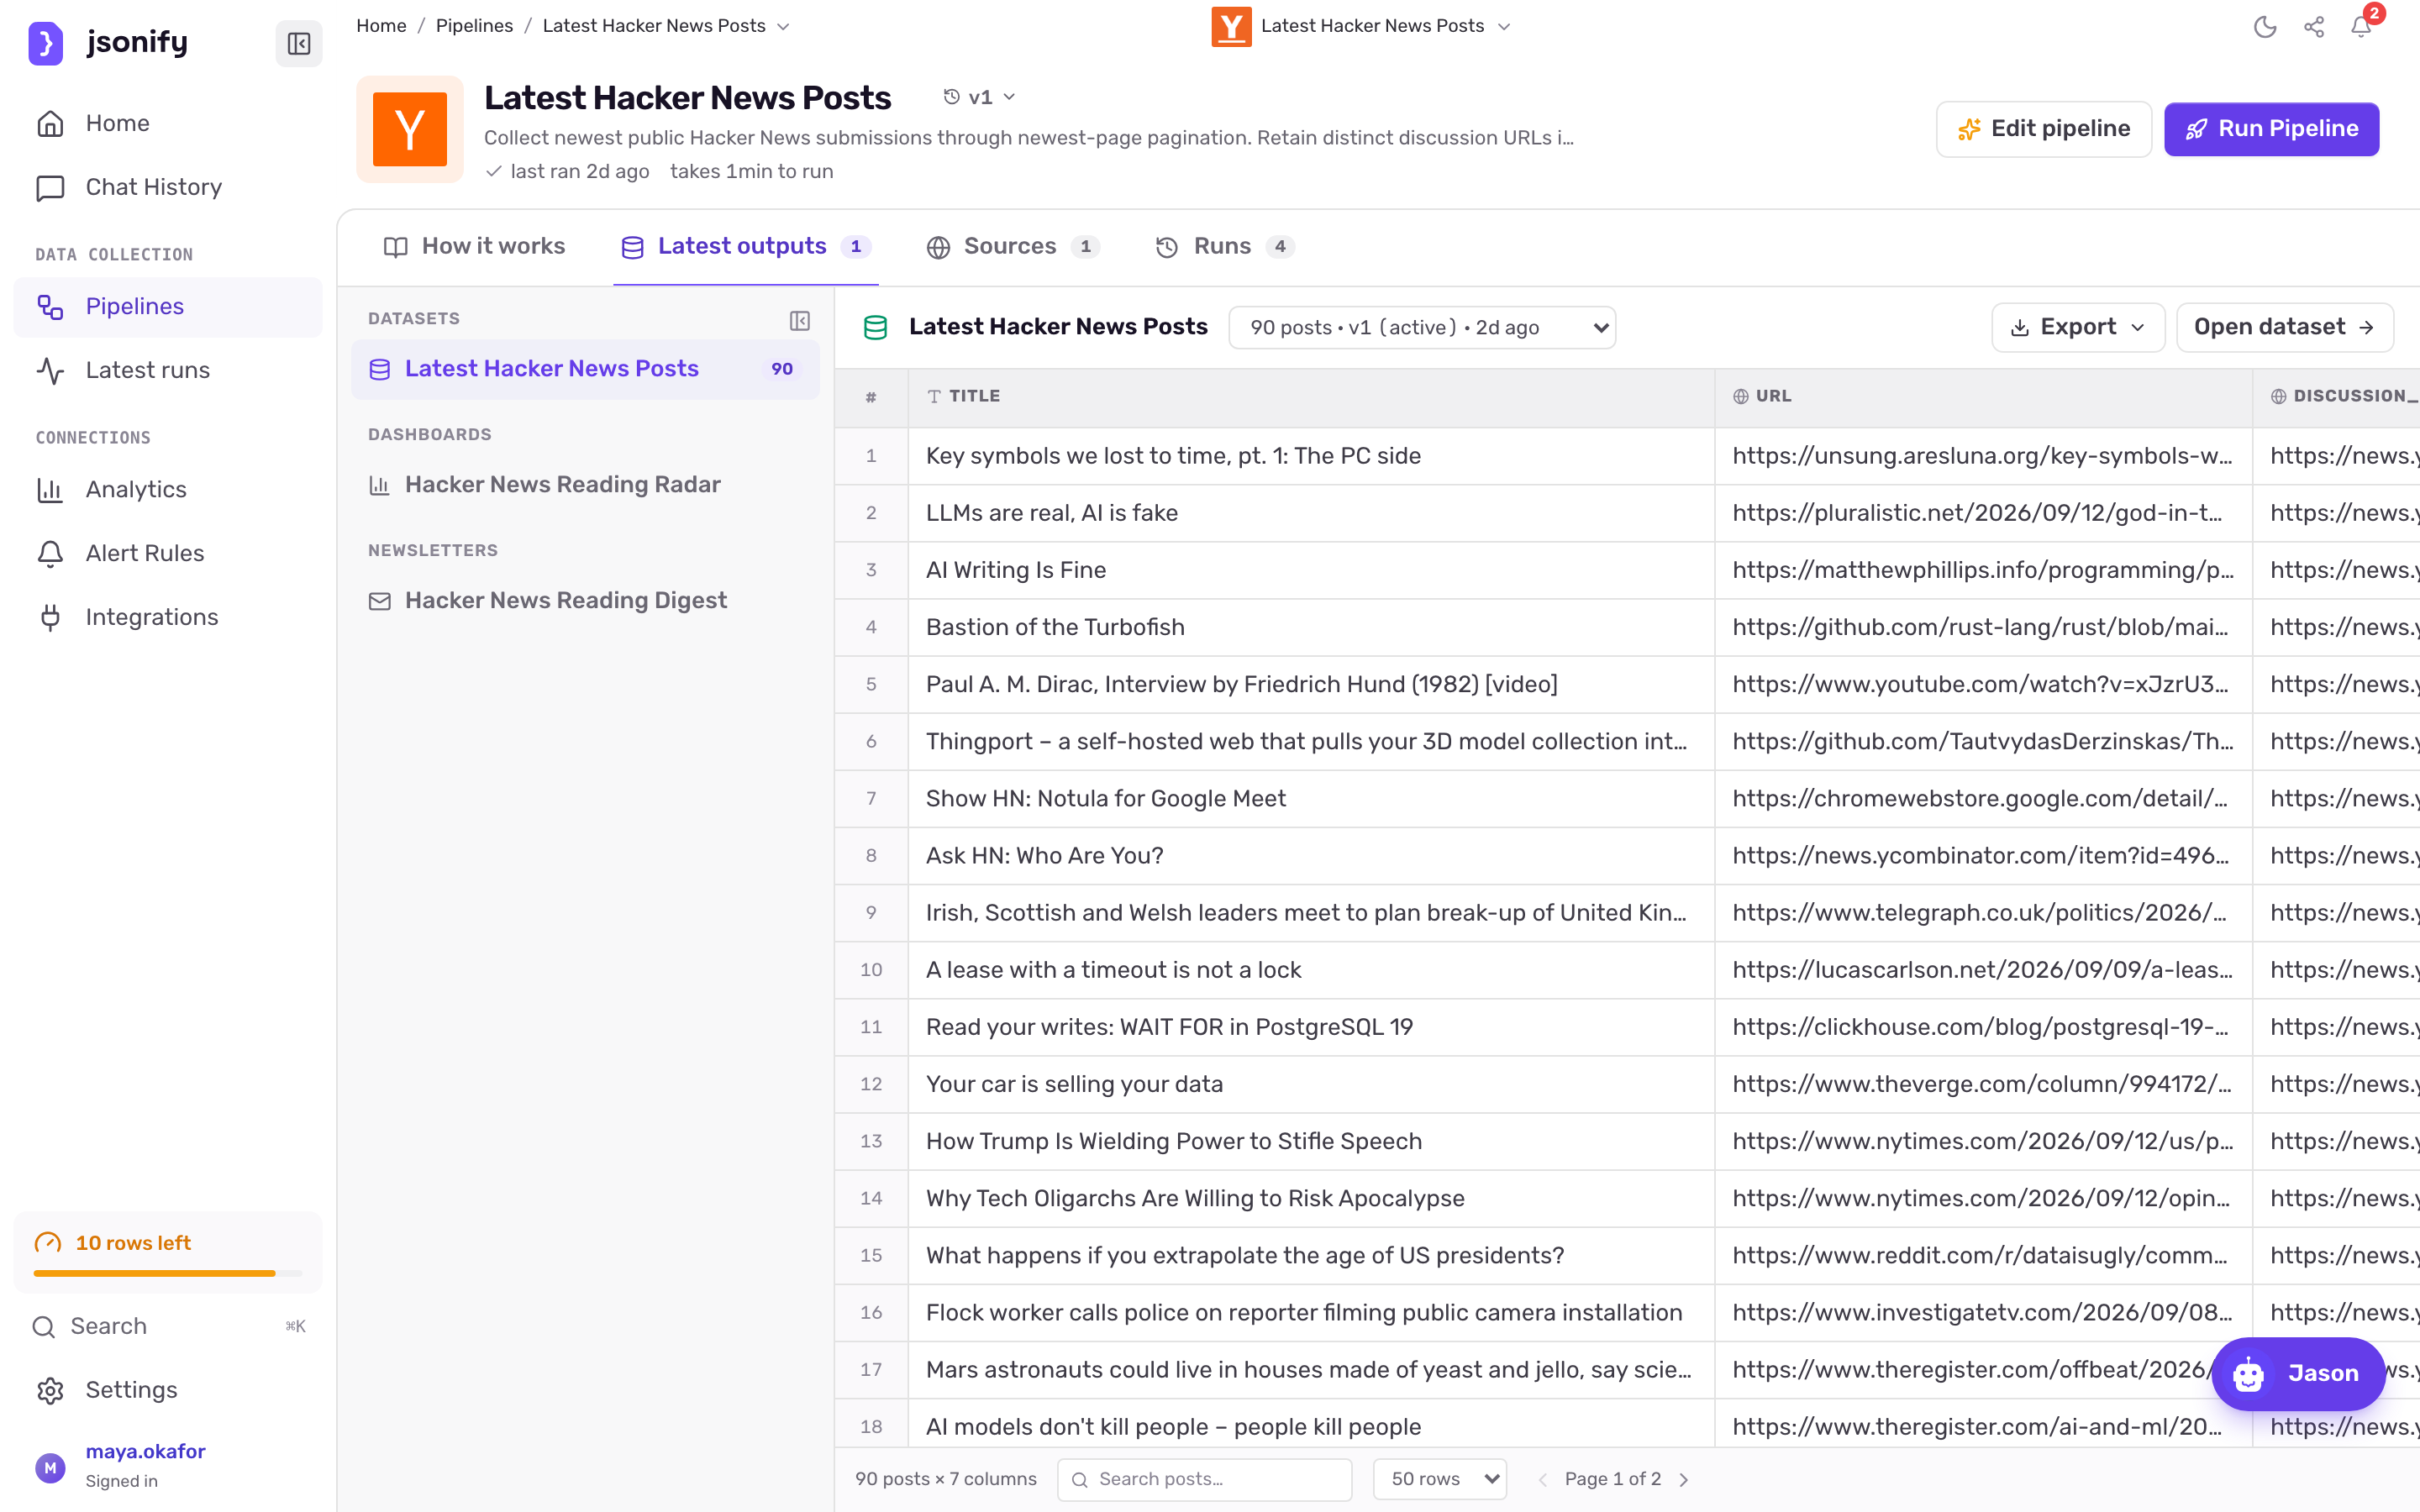
Task: Click Open dataset button
Action: pos(2284,328)
